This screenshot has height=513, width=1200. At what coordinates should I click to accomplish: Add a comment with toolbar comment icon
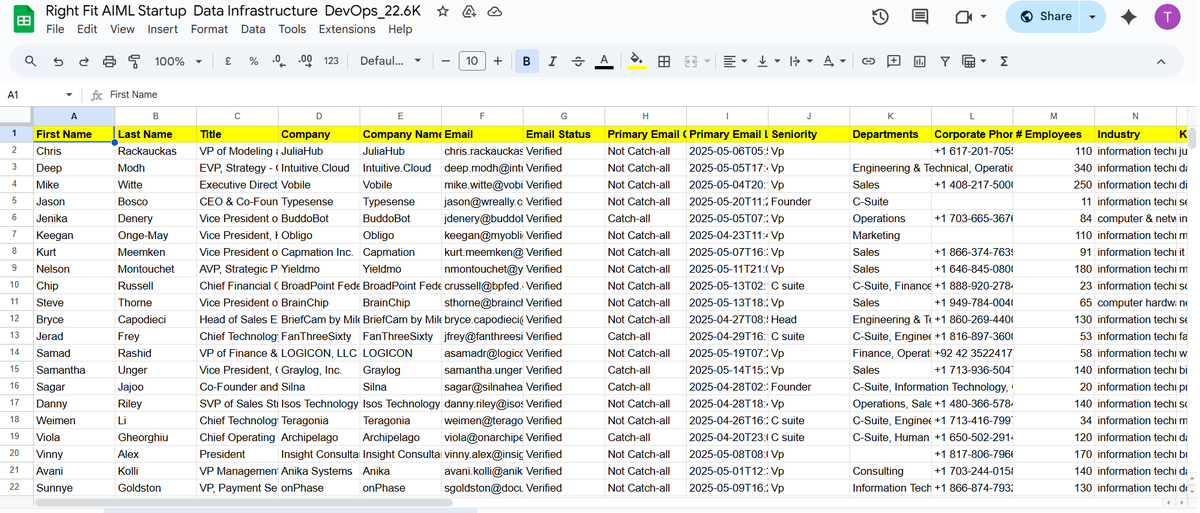pos(894,61)
